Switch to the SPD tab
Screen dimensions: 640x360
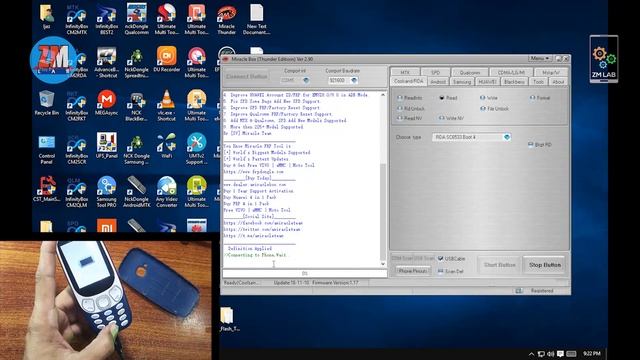[x=435, y=72]
